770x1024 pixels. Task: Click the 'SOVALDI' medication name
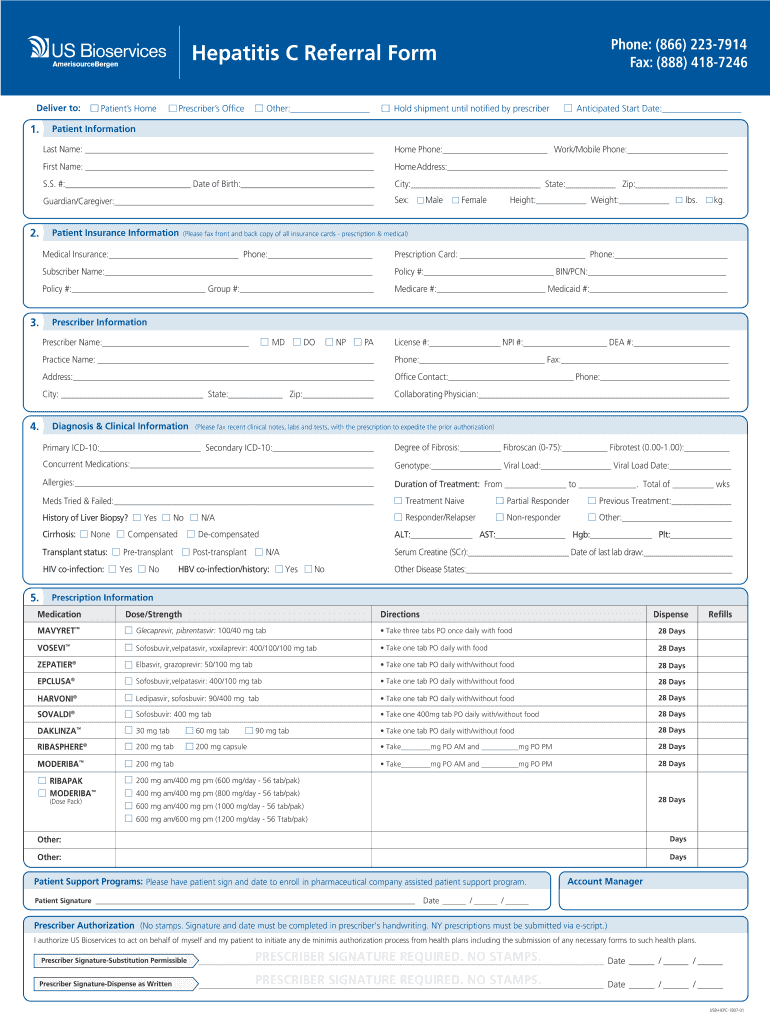56,714
